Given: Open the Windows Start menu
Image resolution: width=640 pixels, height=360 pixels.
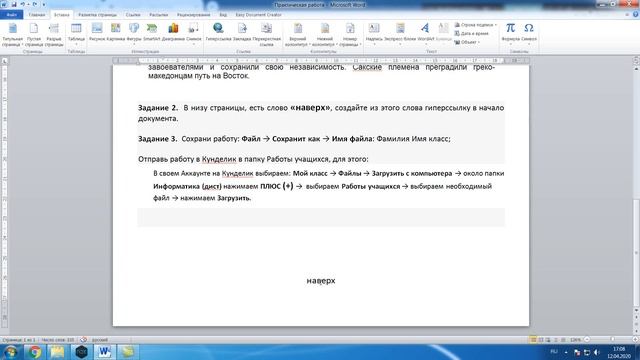Looking at the screenshot, I should point(10,352).
